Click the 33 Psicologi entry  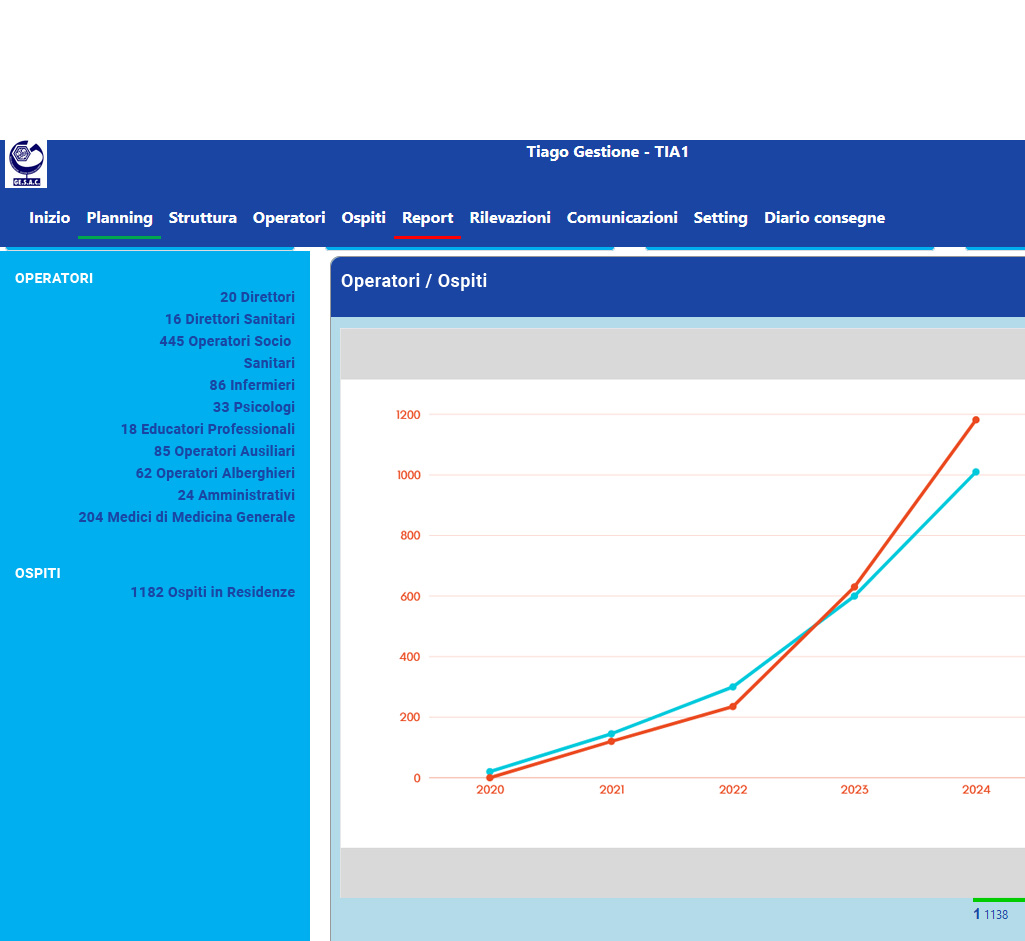point(254,407)
